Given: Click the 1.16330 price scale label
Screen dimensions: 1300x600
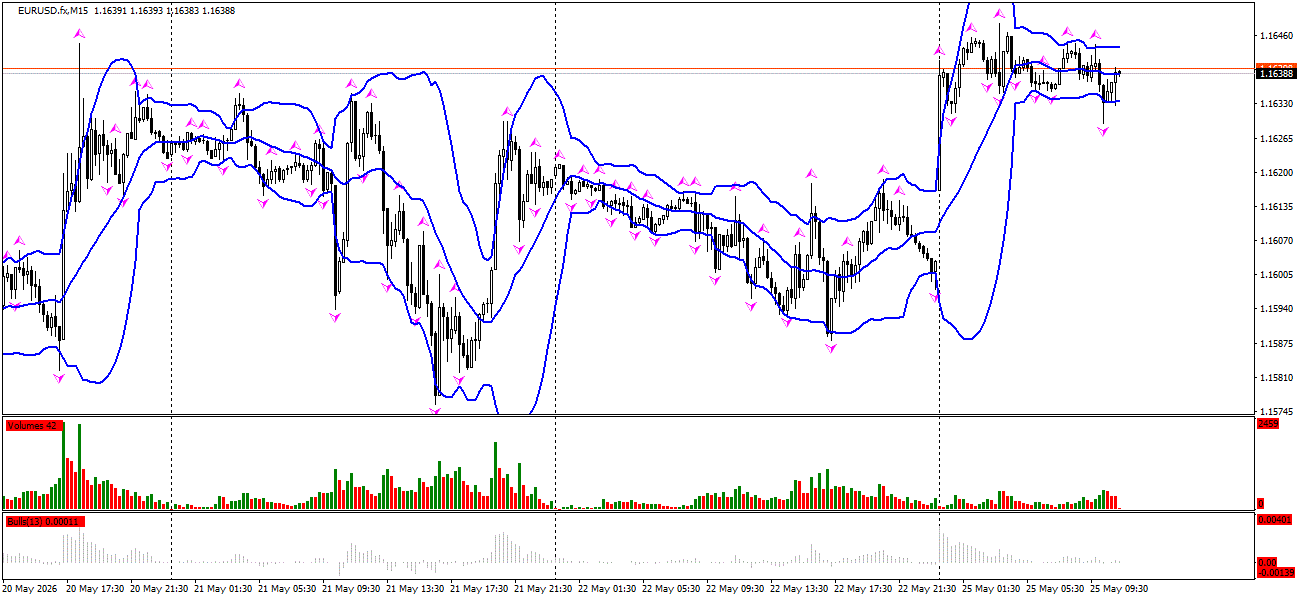Looking at the screenshot, I should pos(1275,104).
